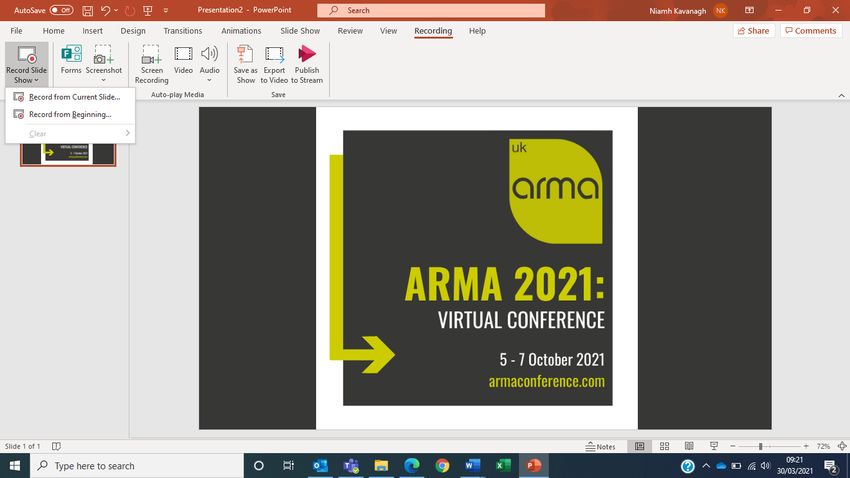This screenshot has height=478, width=850.
Task: Open Microsoft Edge from taskbar
Action: pos(411,466)
